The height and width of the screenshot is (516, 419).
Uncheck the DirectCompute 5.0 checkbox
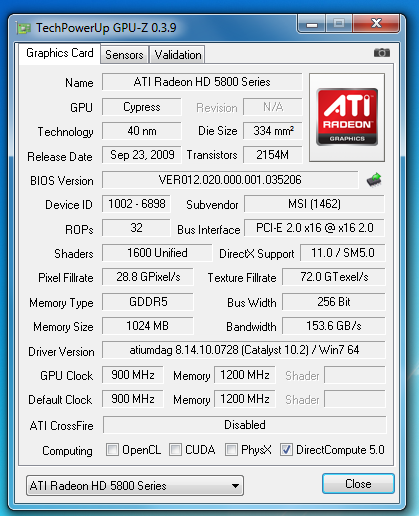click(x=286, y=450)
